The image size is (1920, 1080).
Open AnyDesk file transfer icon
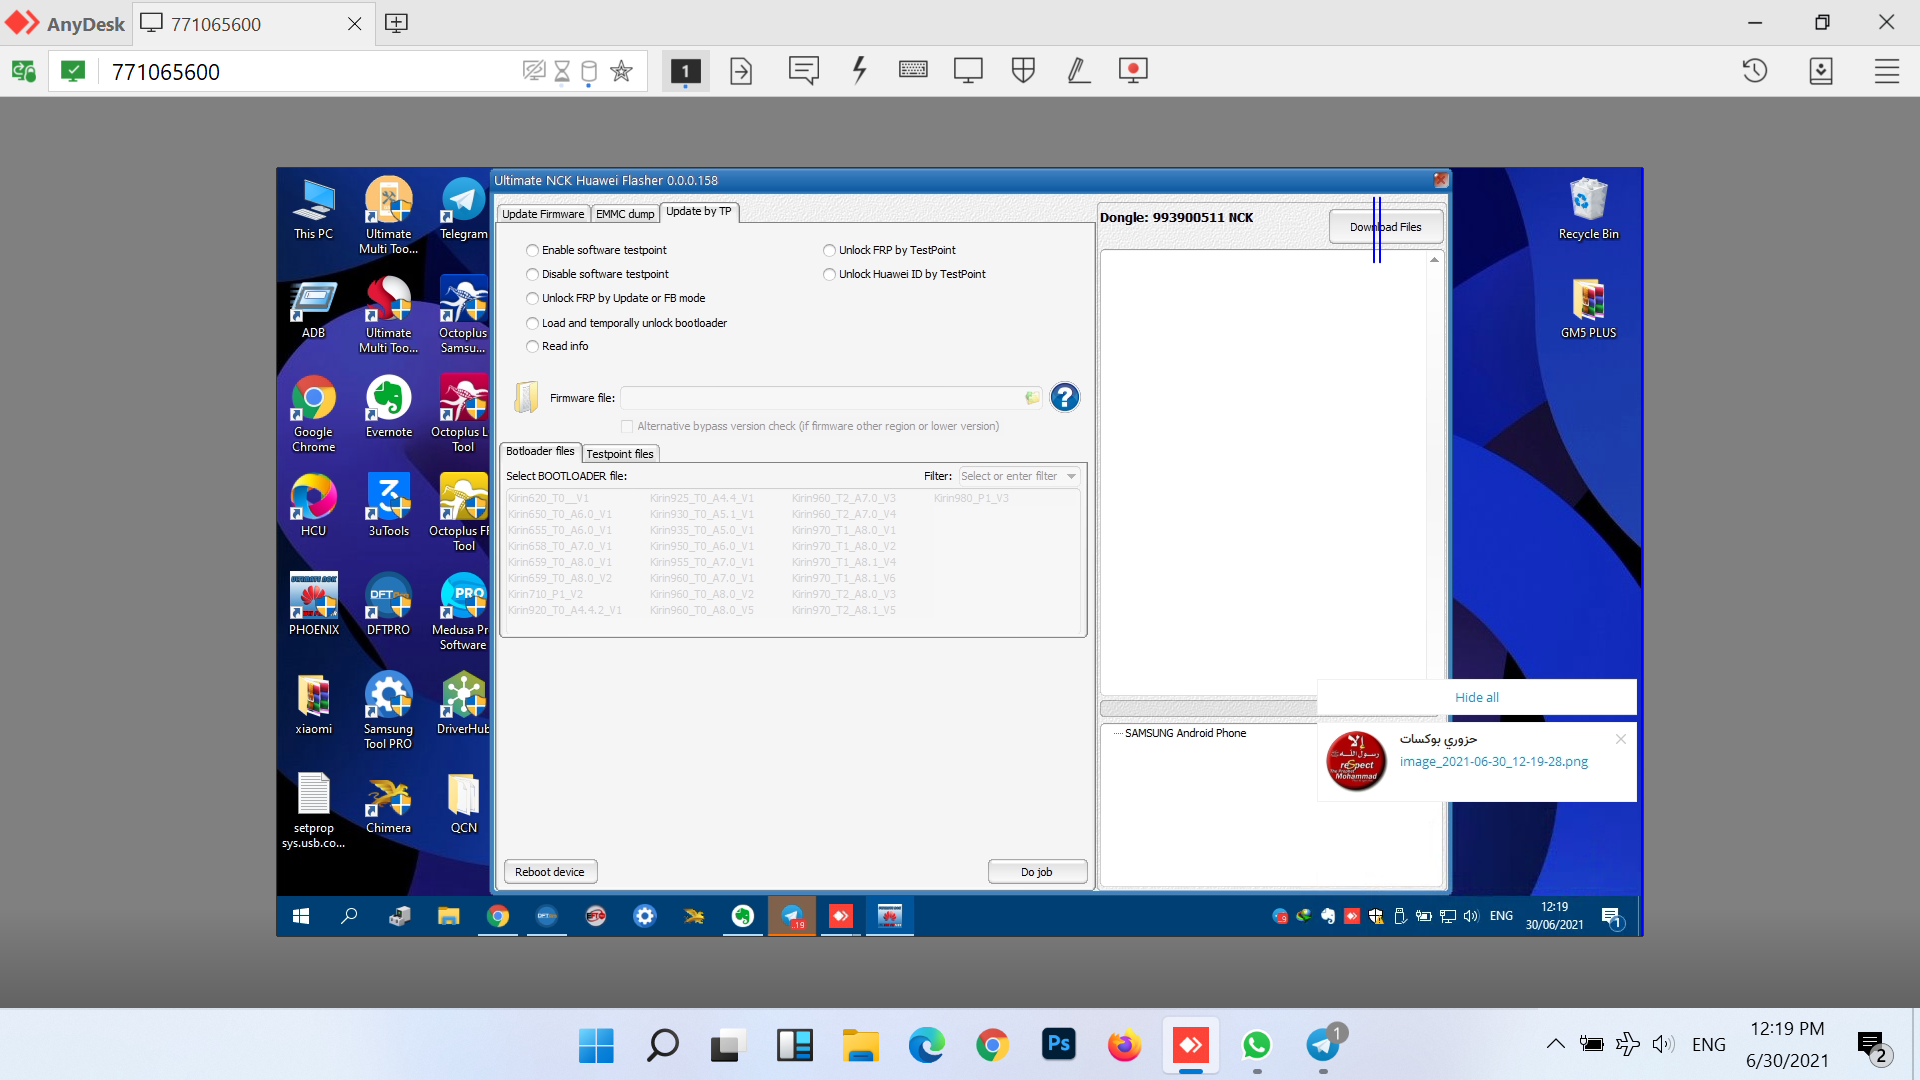pos(741,71)
